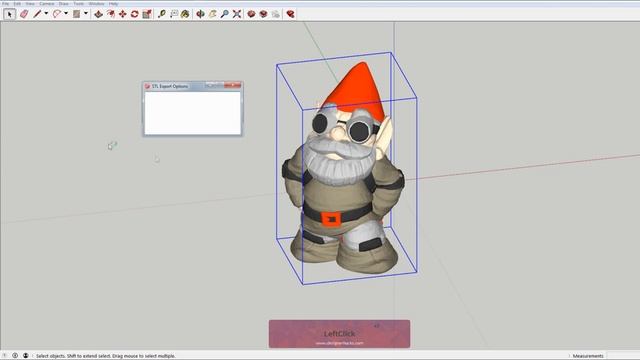The height and width of the screenshot is (360, 640).
Task: Click the greyed Send to LayOut icon
Action: (276, 14)
